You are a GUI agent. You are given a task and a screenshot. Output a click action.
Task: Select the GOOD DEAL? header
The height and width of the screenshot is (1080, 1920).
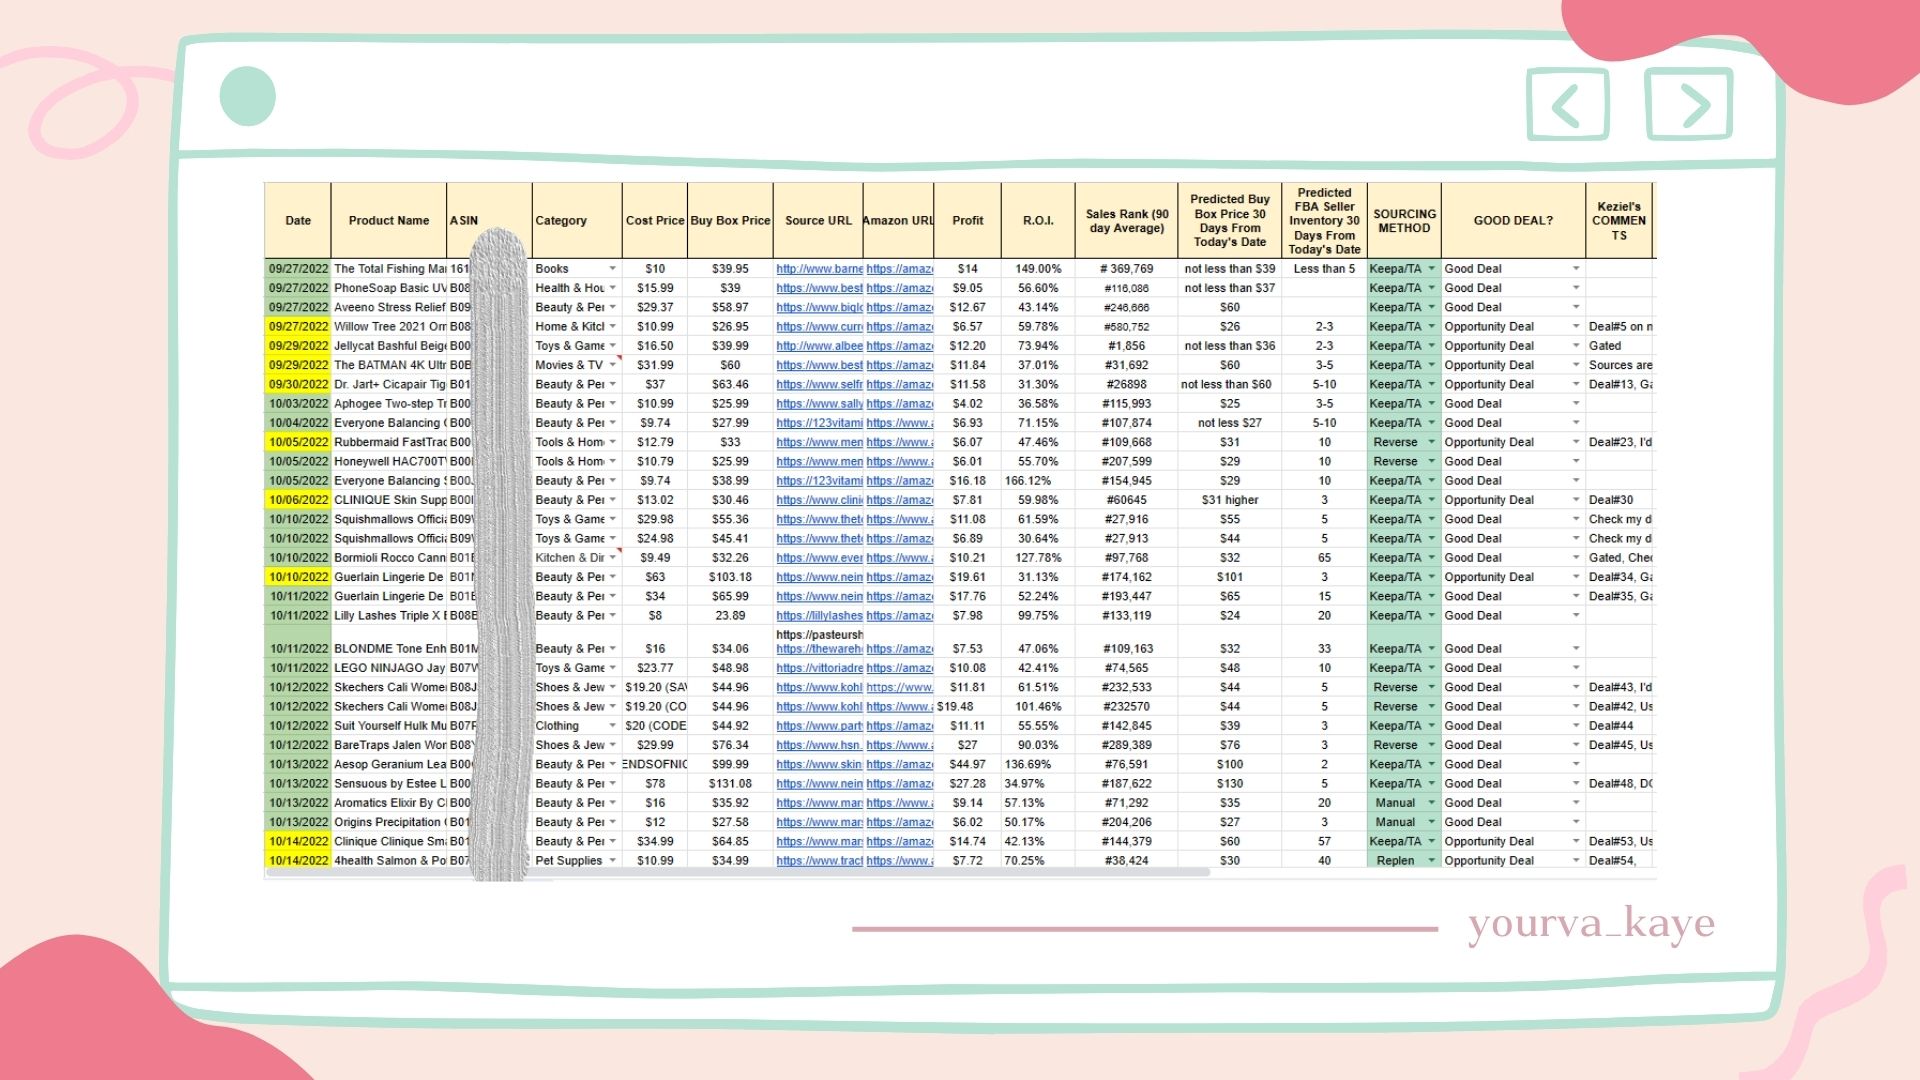tap(1513, 221)
